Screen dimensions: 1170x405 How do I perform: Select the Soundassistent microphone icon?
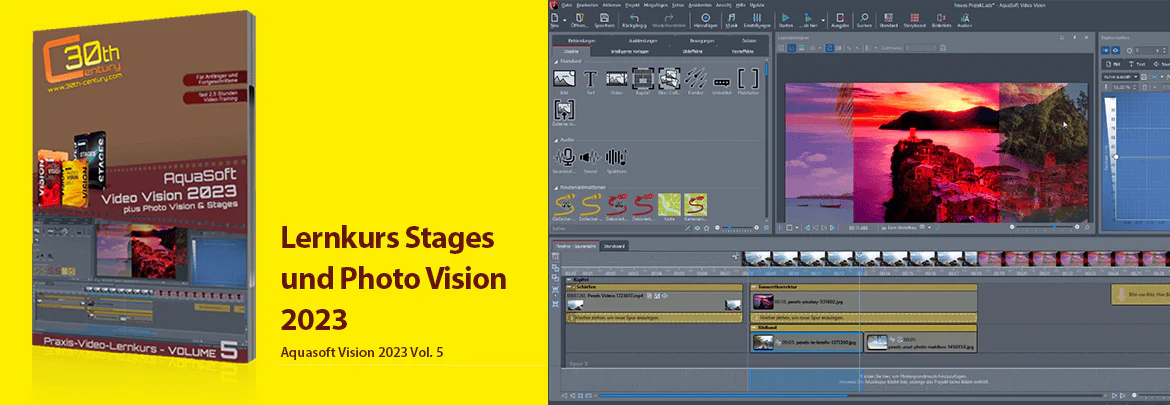566,157
